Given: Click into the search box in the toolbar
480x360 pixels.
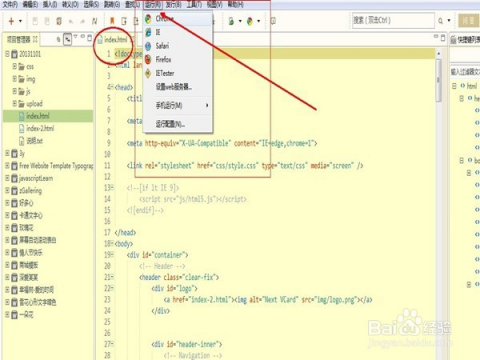Looking at the screenshot, I should pyautogui.click(x=393, y=21).
